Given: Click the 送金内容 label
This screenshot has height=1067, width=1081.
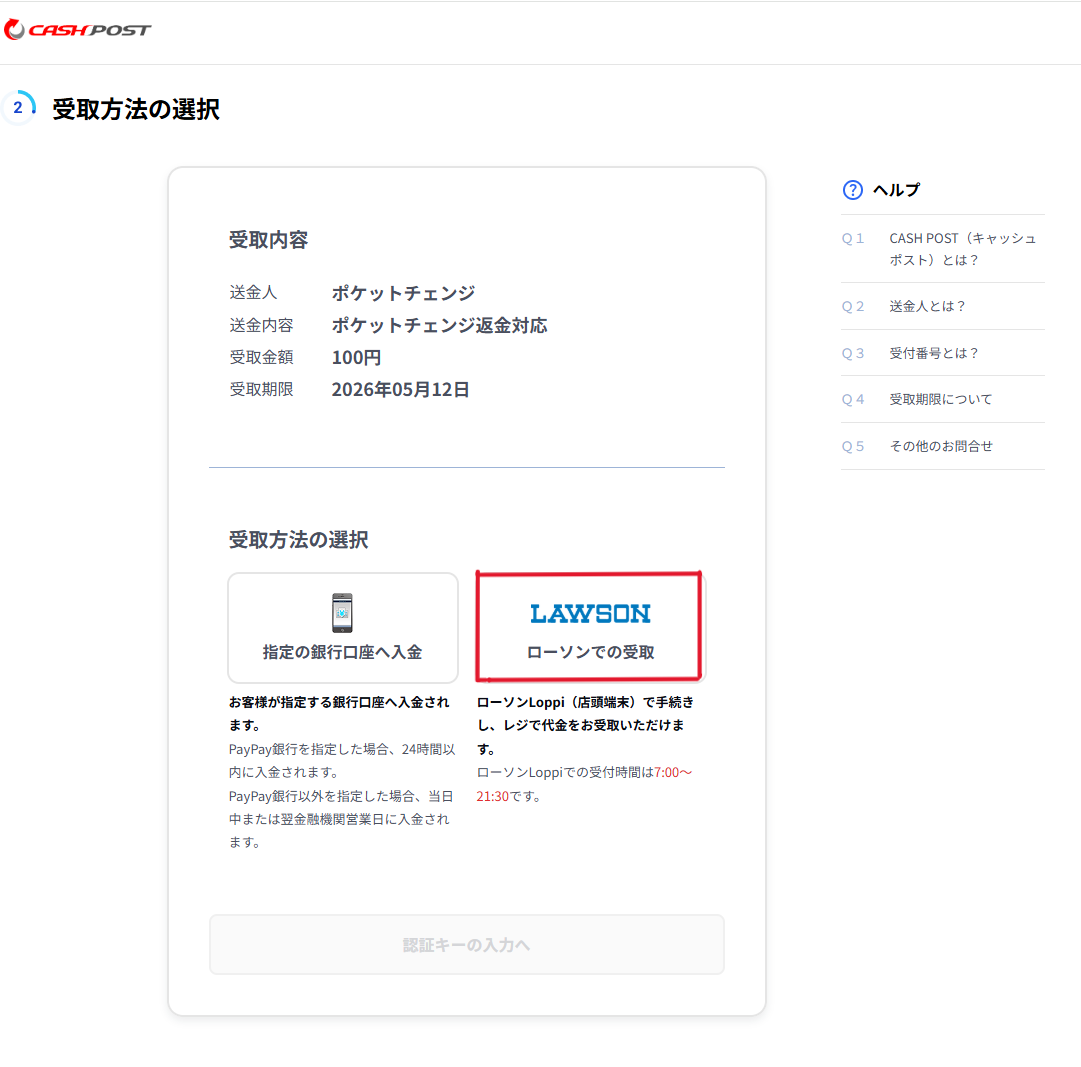Looking at the screenshot, I should pyautogui.click(x=261, y=325).
